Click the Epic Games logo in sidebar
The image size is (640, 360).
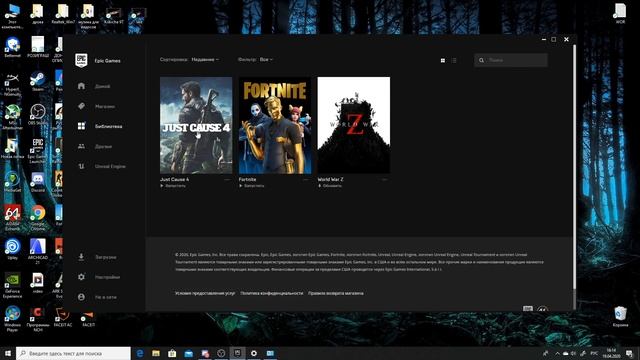(x=81, y=60)
